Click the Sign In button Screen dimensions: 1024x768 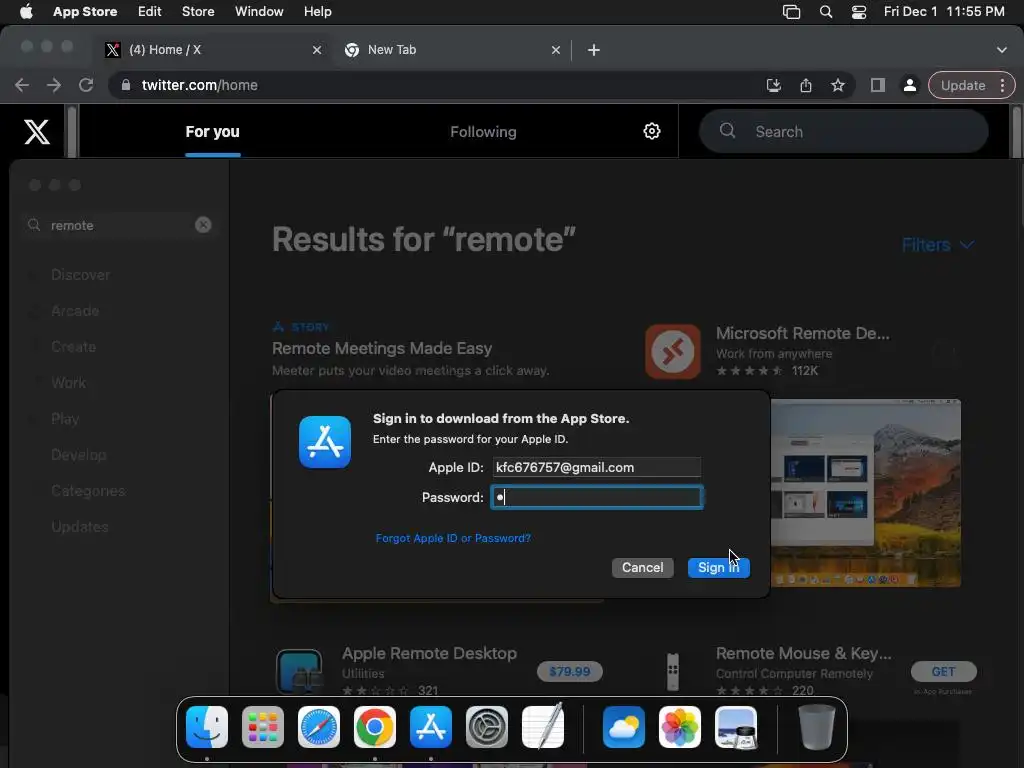(718, 568)
